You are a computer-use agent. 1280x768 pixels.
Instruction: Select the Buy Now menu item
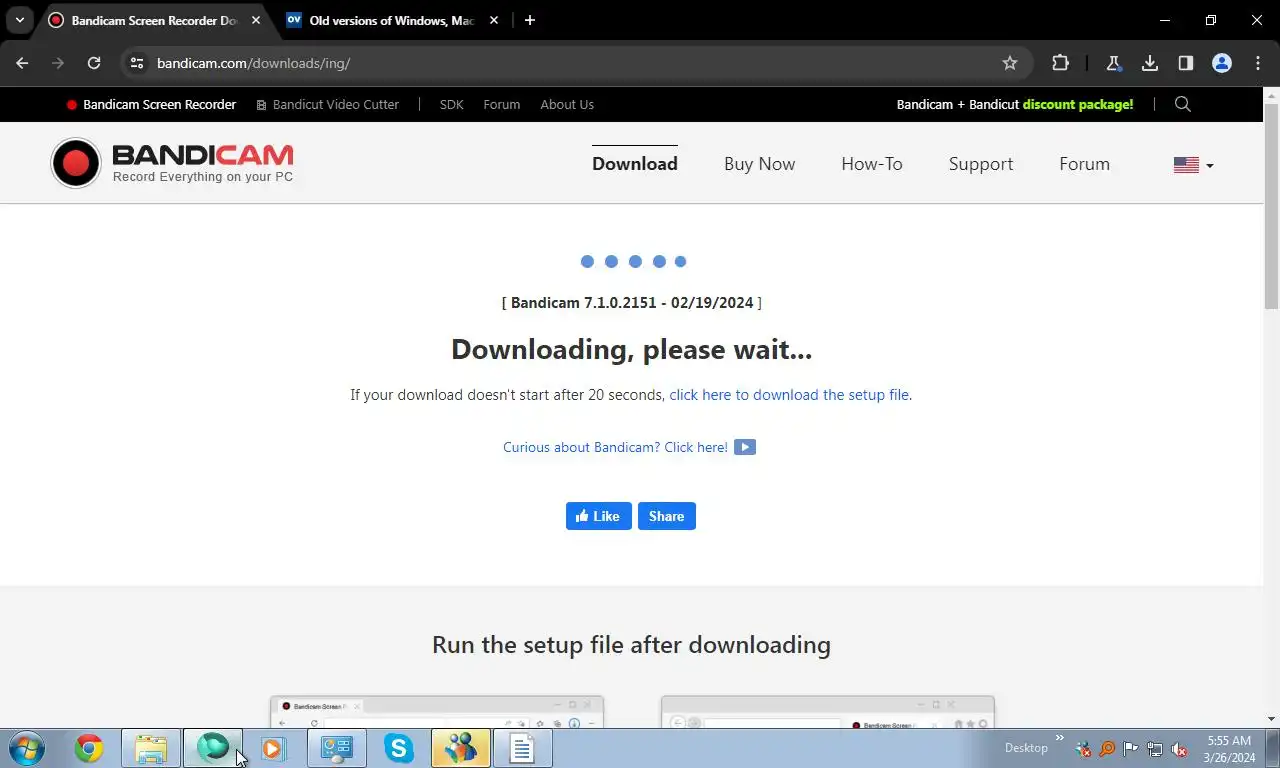tap(759, 164)
